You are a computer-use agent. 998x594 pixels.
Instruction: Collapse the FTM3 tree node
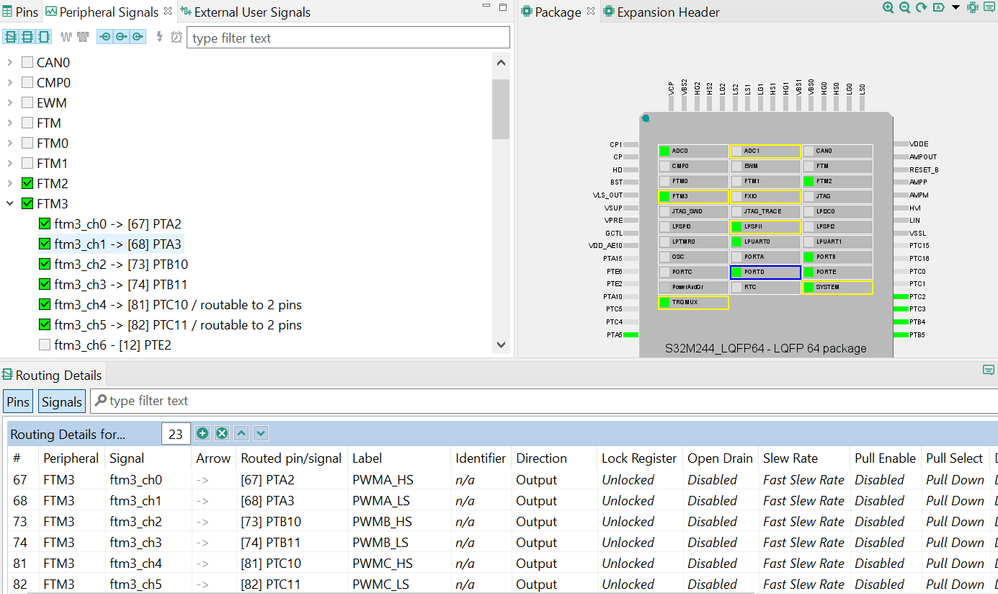point(10,204)
